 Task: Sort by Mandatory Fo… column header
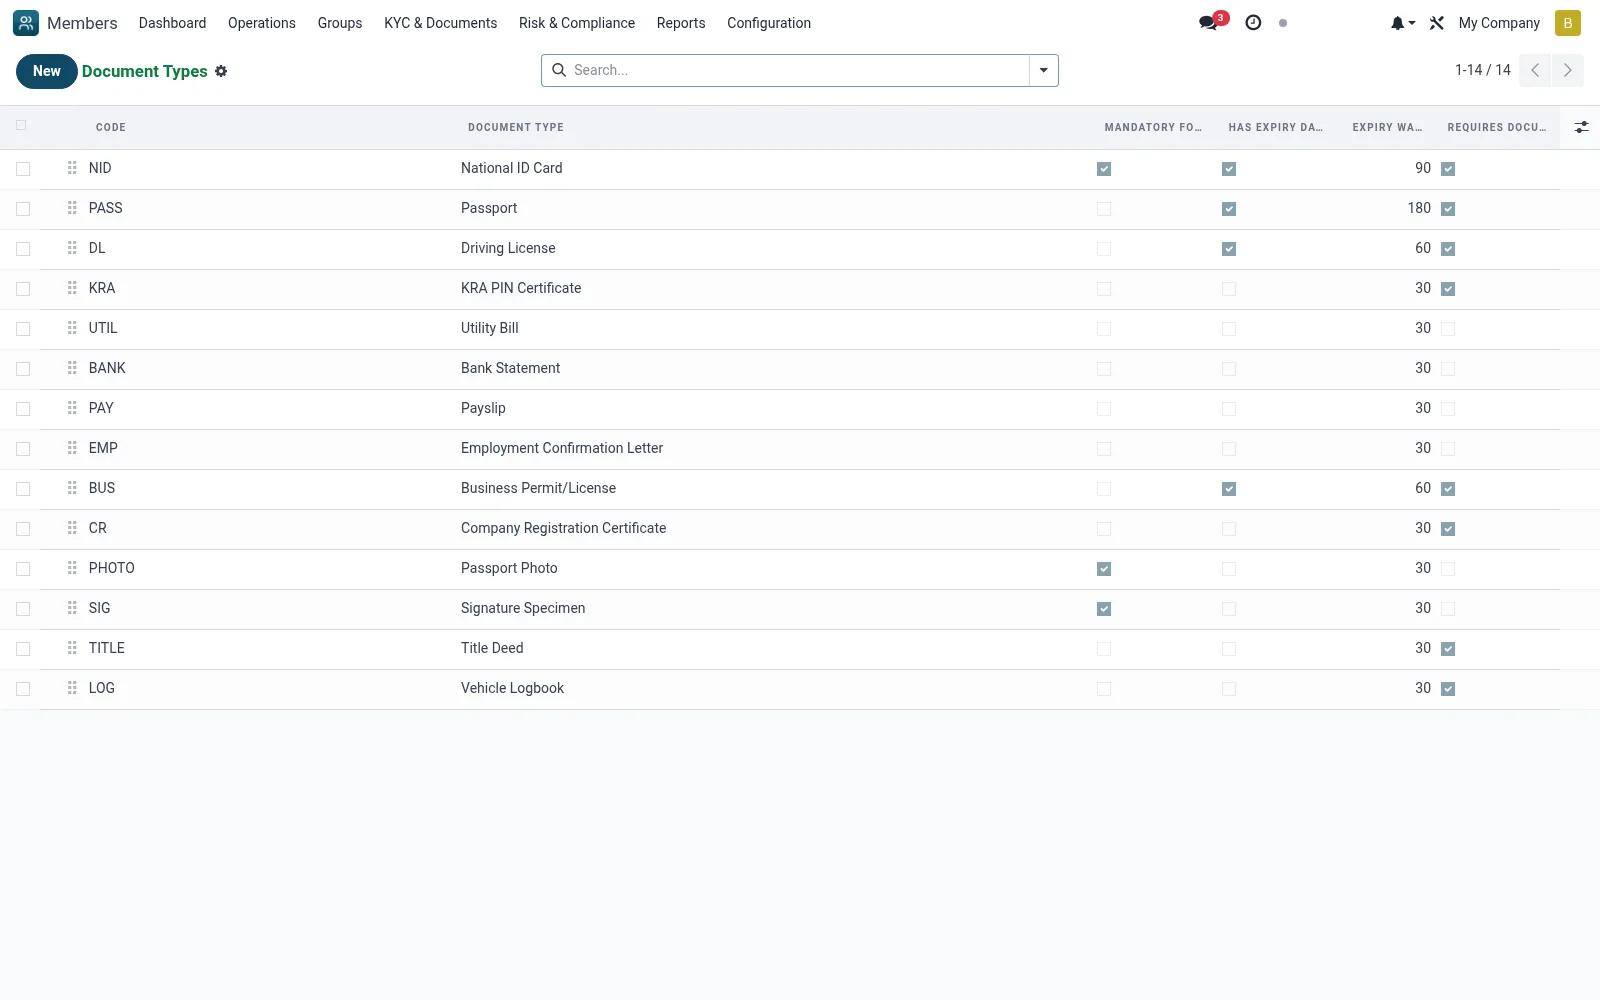coord(1153,127)
